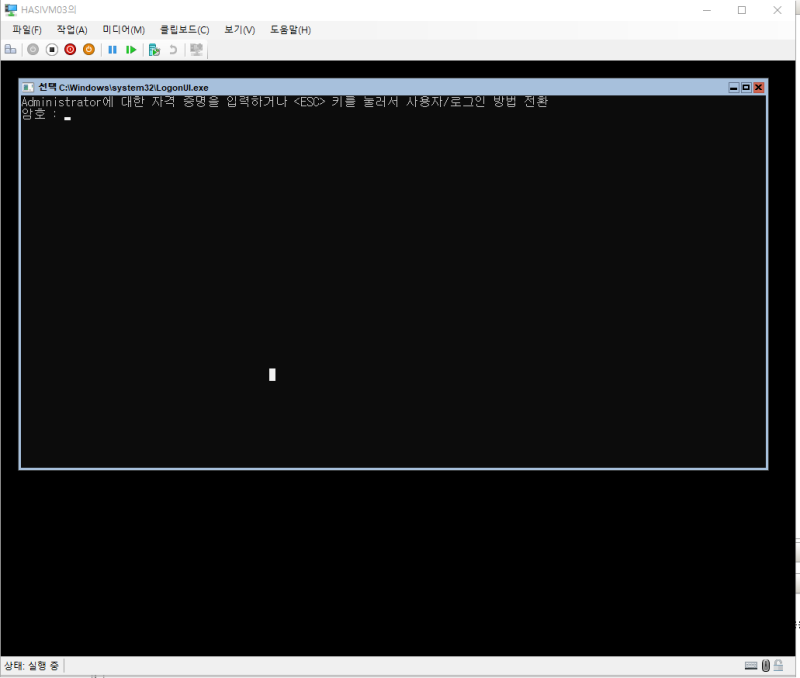Minimize the HASIVM03 connection window
This screenshot has width=800, height=678.
[707, 10]
